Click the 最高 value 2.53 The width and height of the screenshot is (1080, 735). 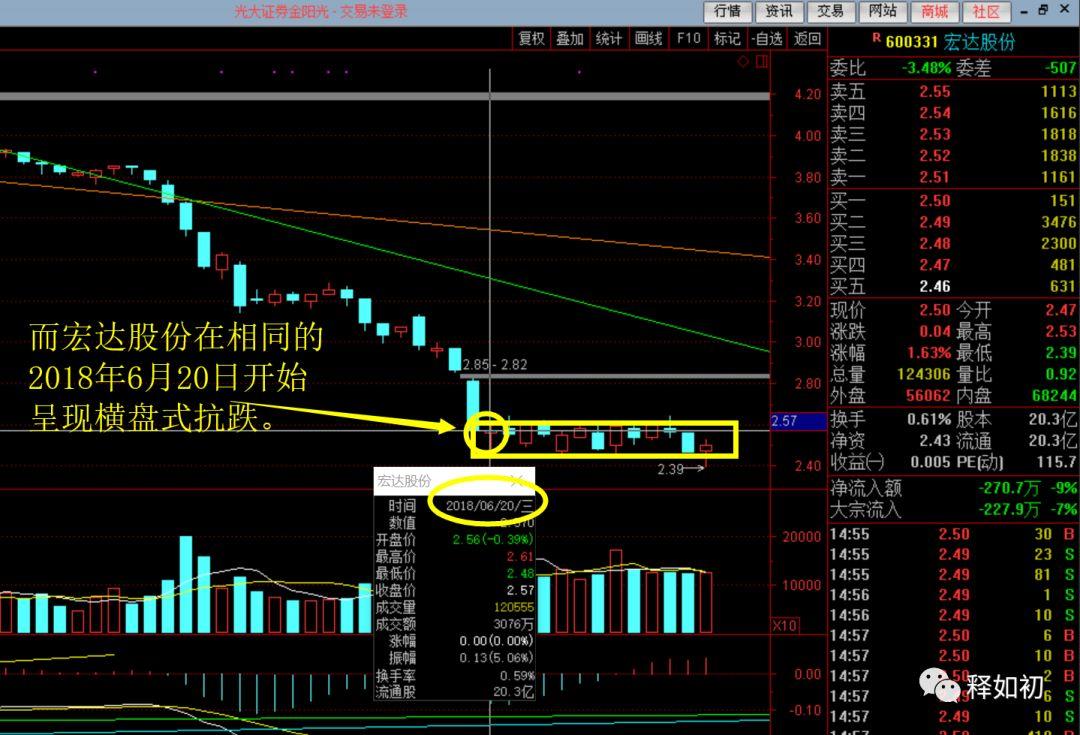(x=1061, y=331)
